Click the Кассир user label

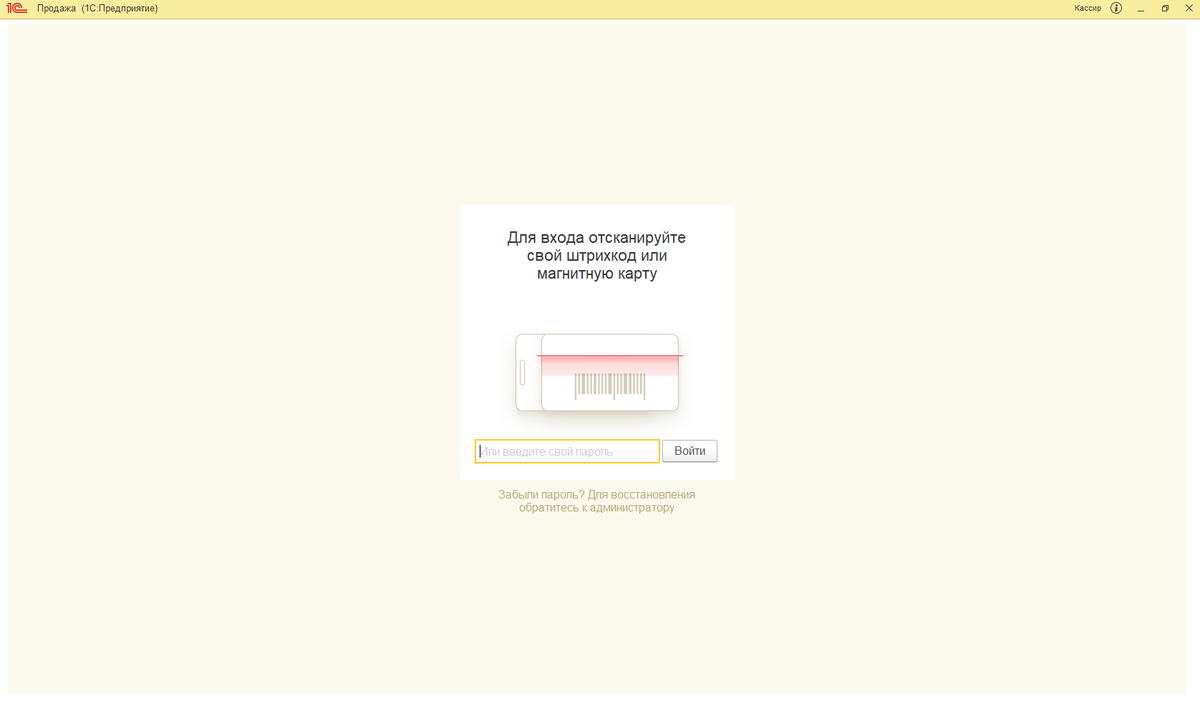point(1088,8)
